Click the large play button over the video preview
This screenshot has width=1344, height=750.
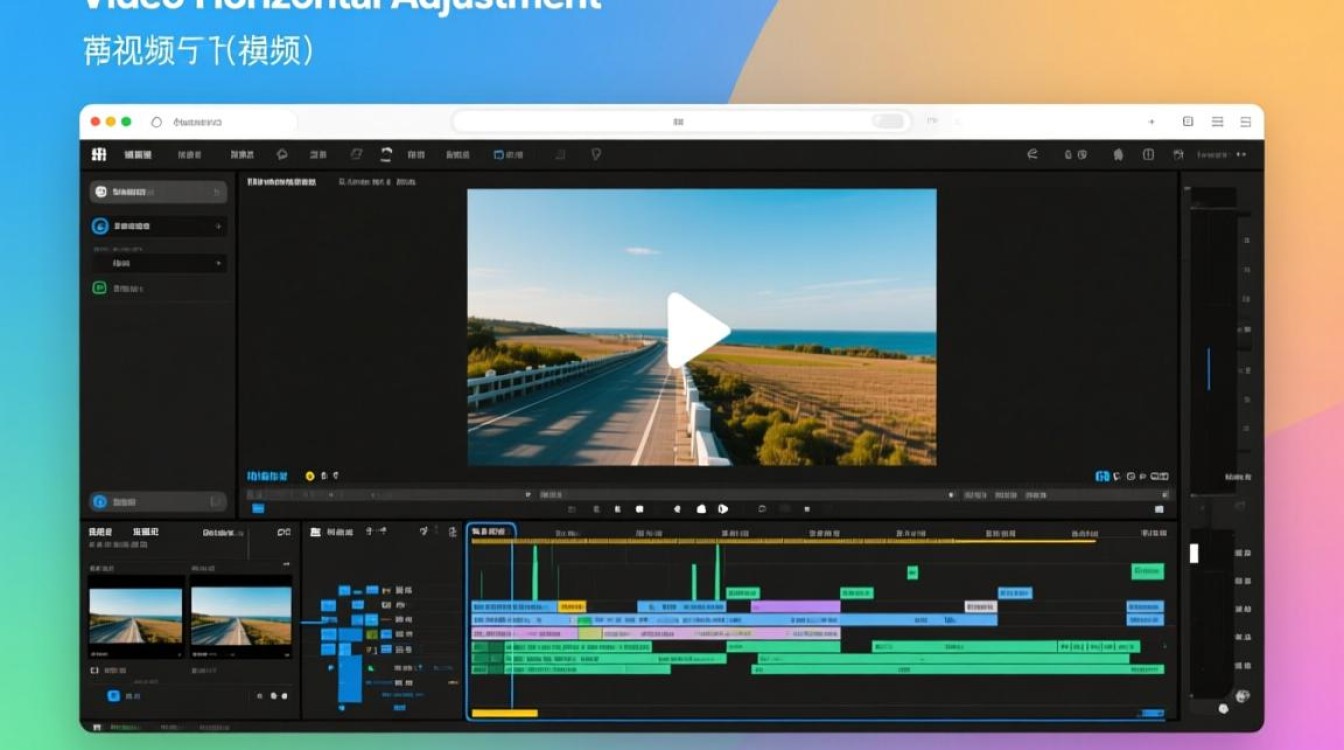697,330
